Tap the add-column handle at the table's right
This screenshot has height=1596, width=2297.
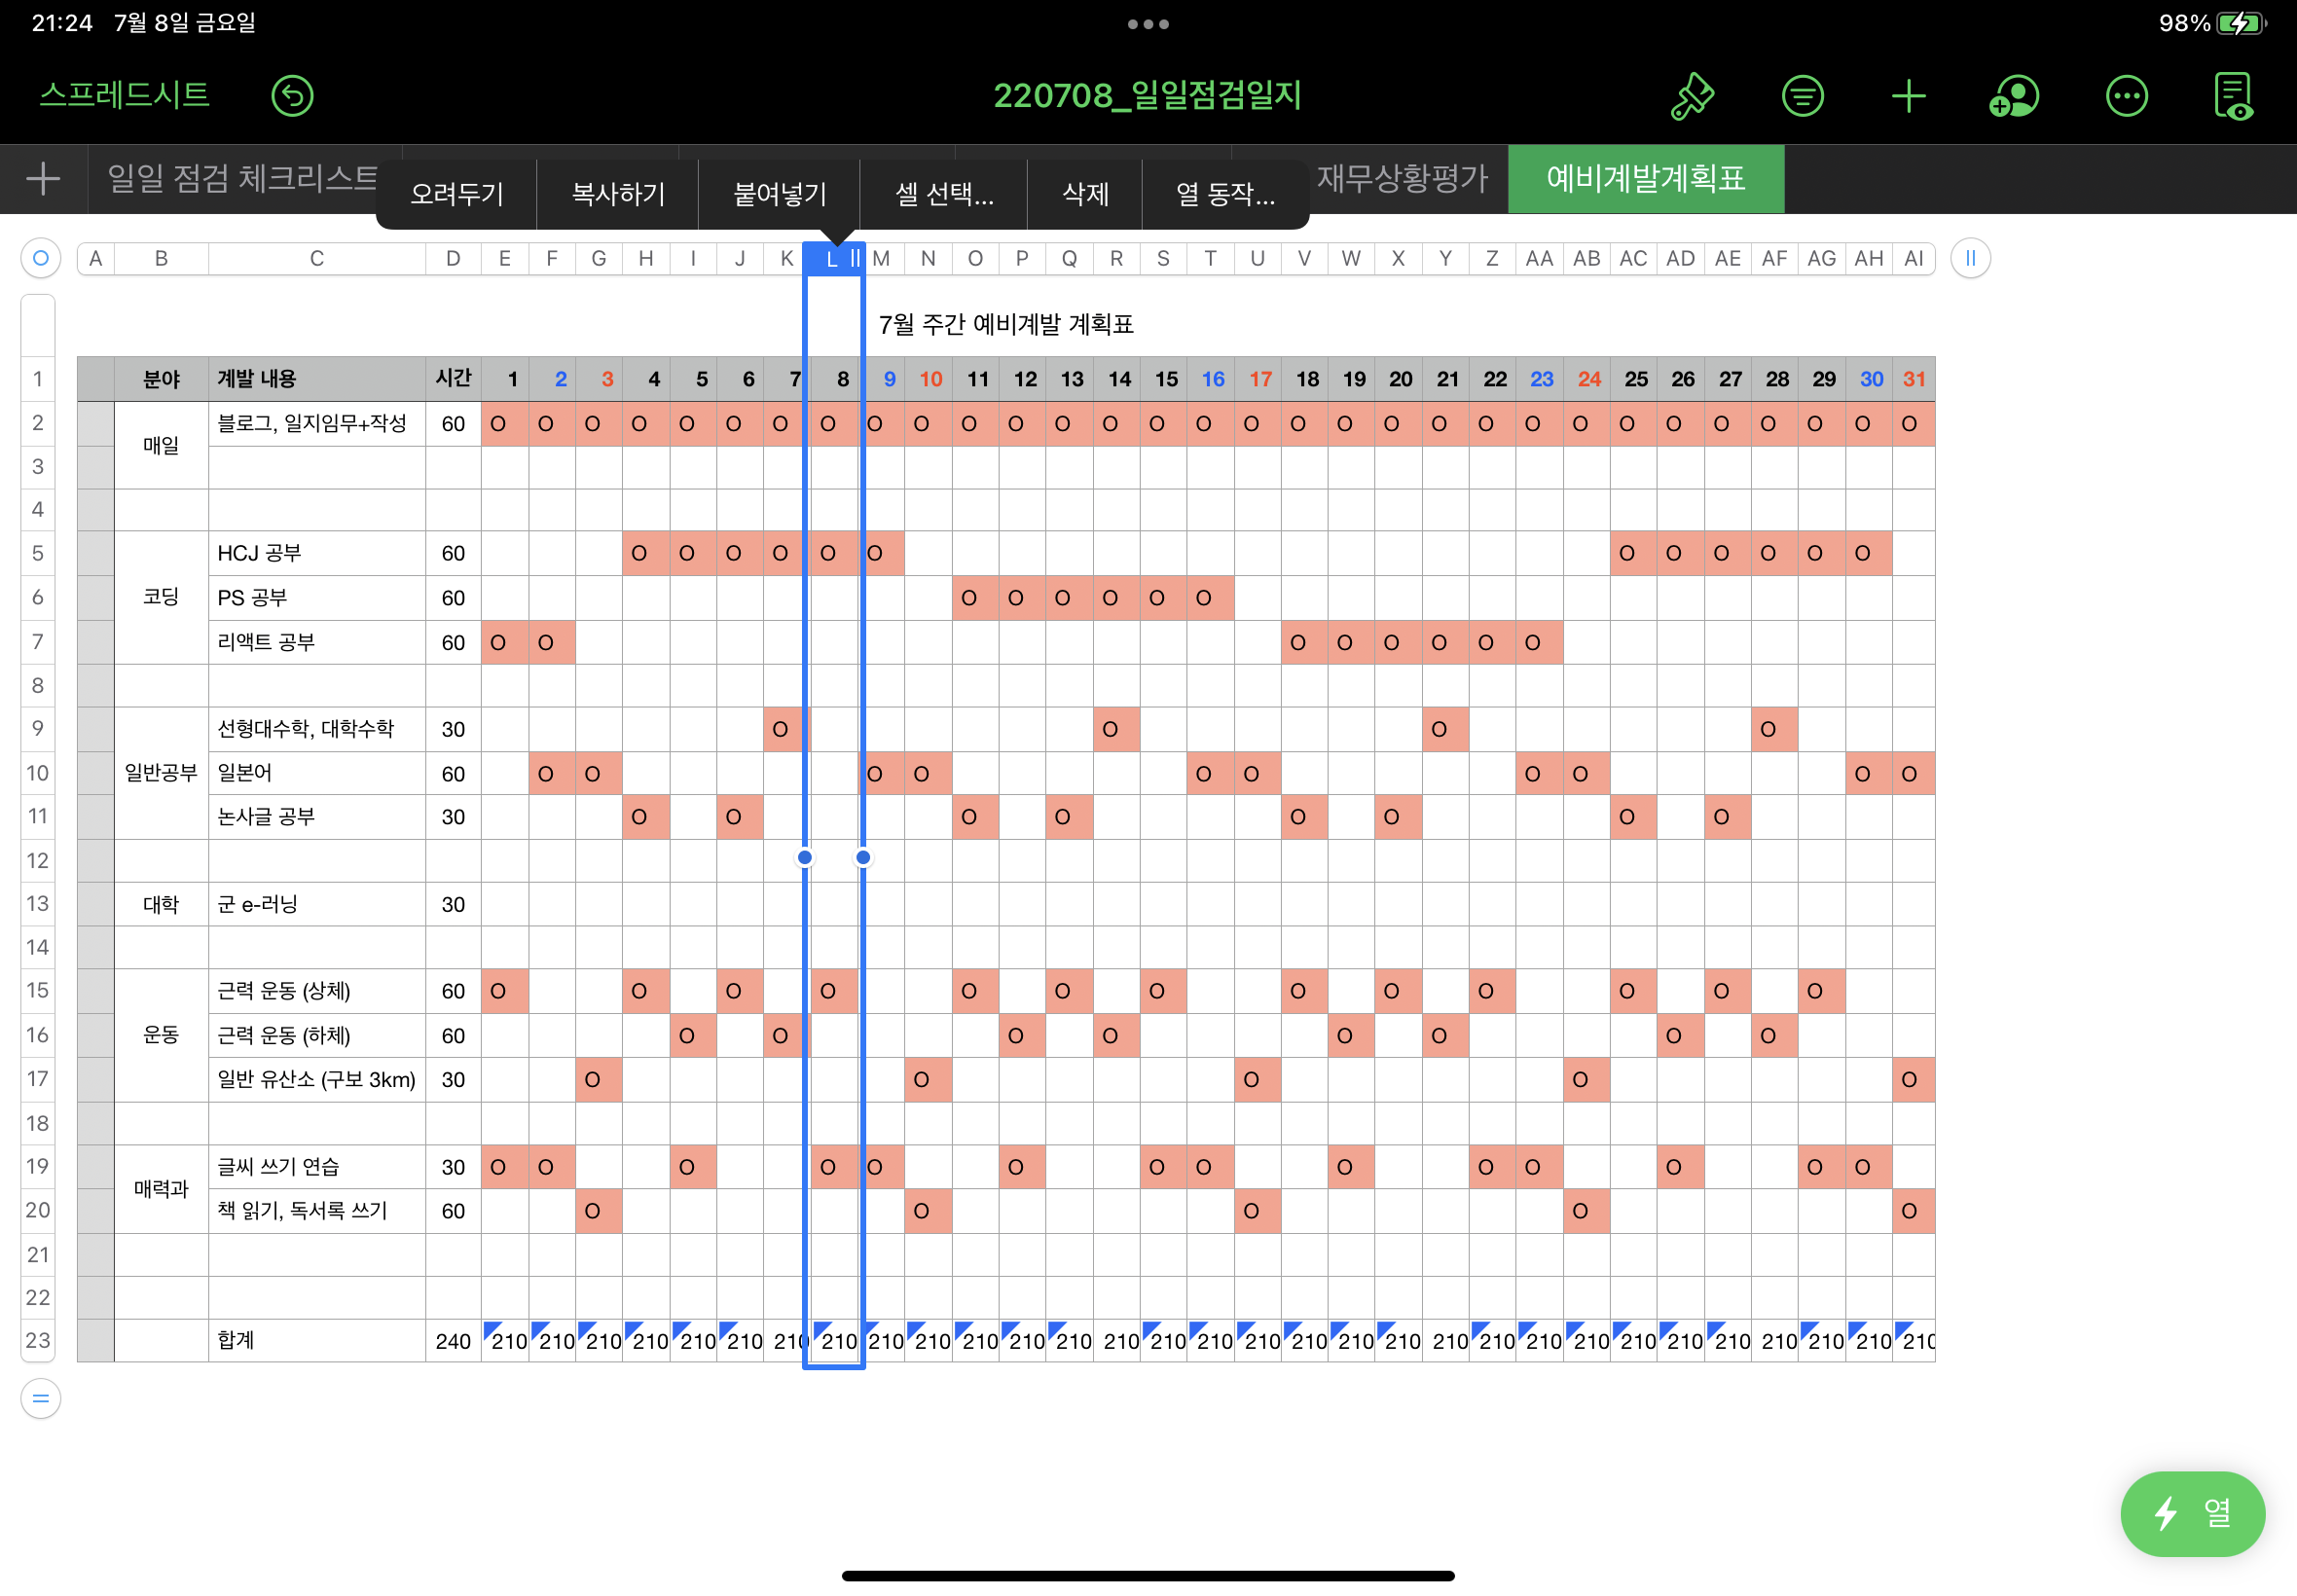1970,258
